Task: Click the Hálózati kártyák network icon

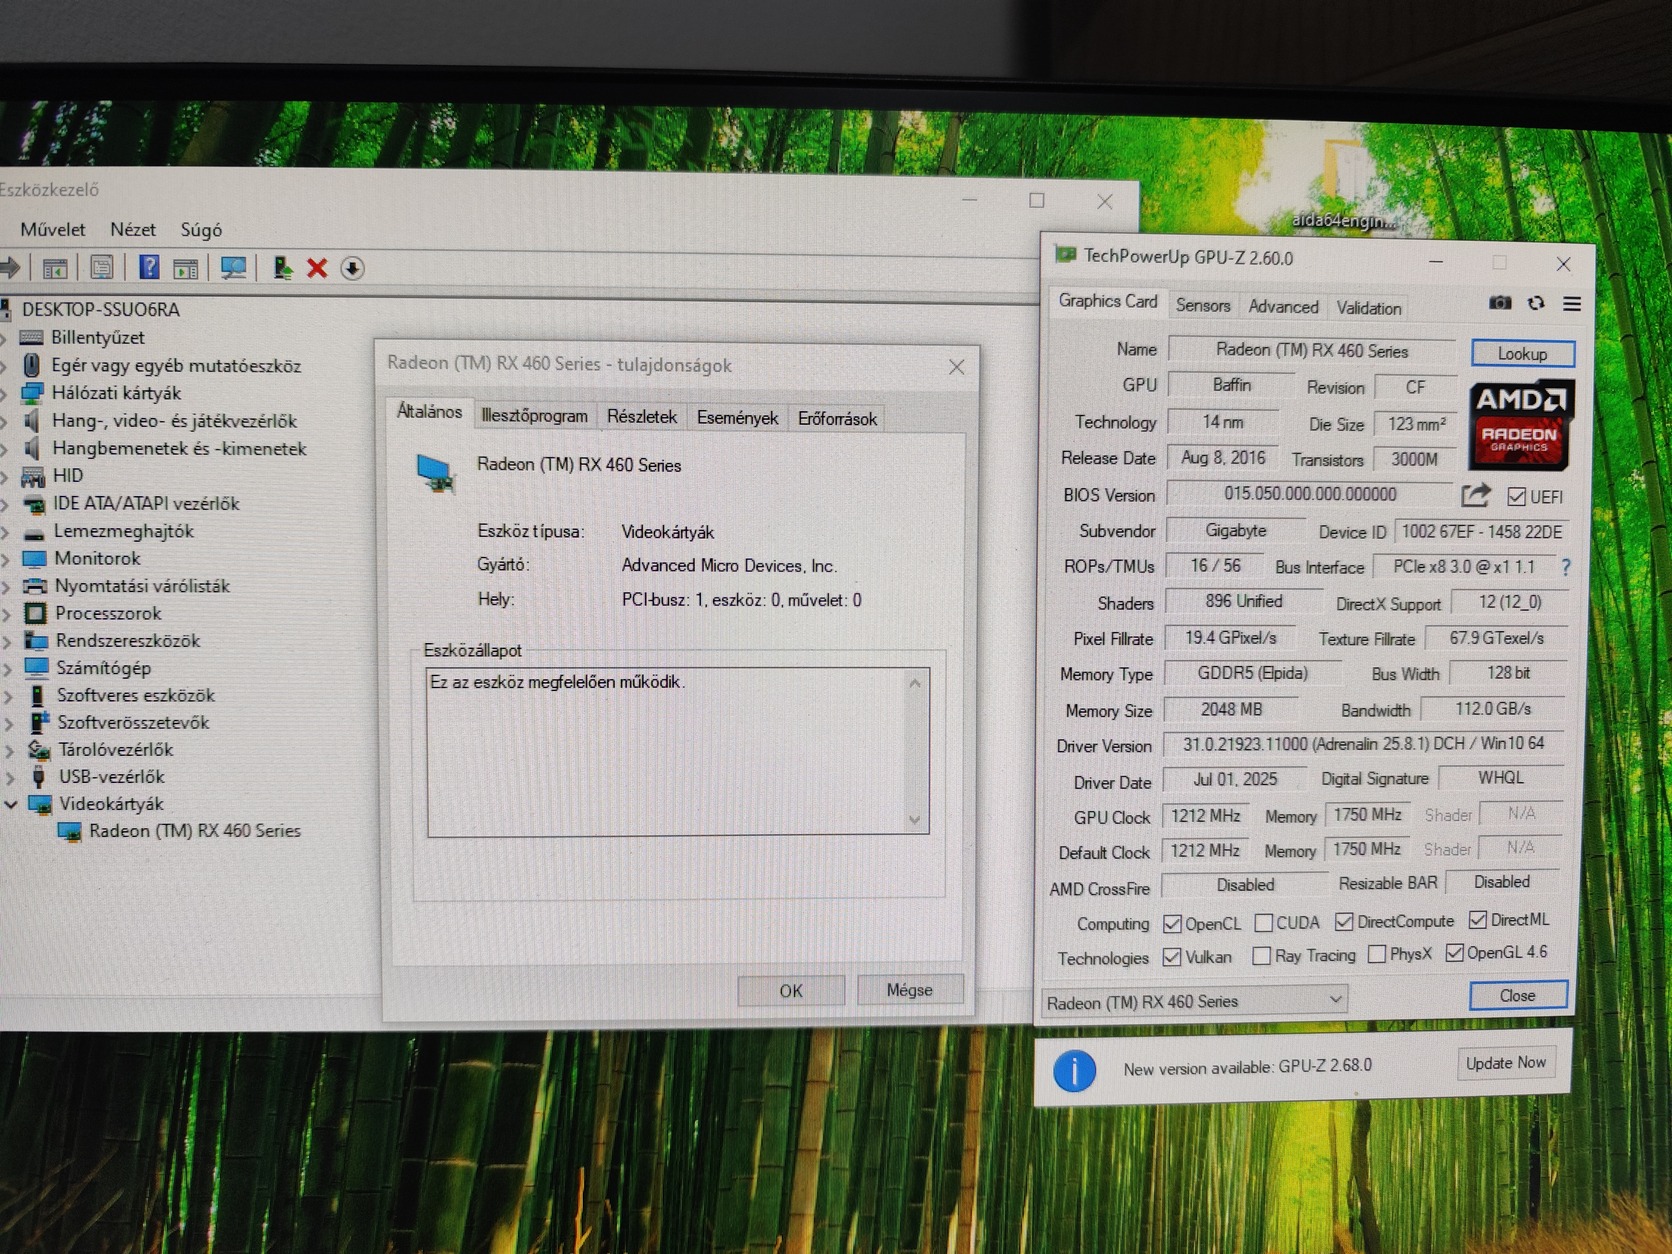Action: (33, 393)
